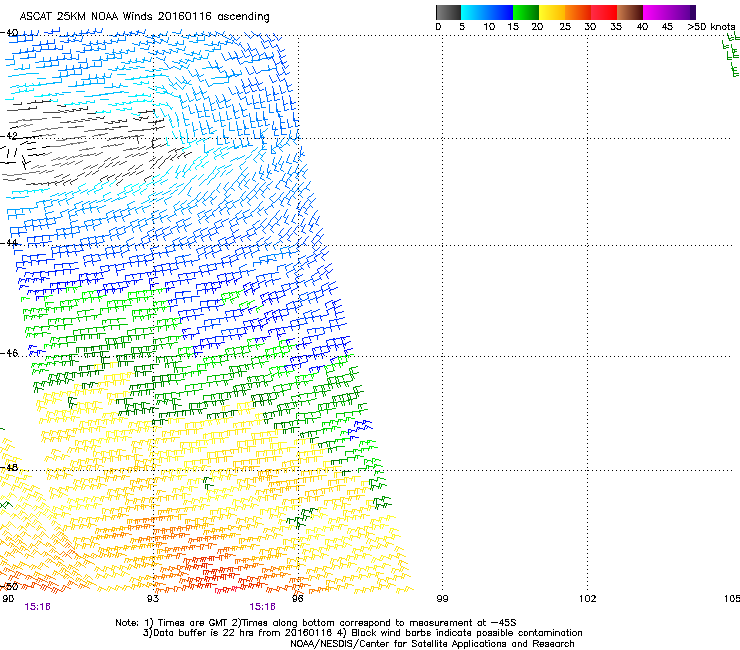Click the NOAA/NESDIS Center credit line

[x=432, y=644]
